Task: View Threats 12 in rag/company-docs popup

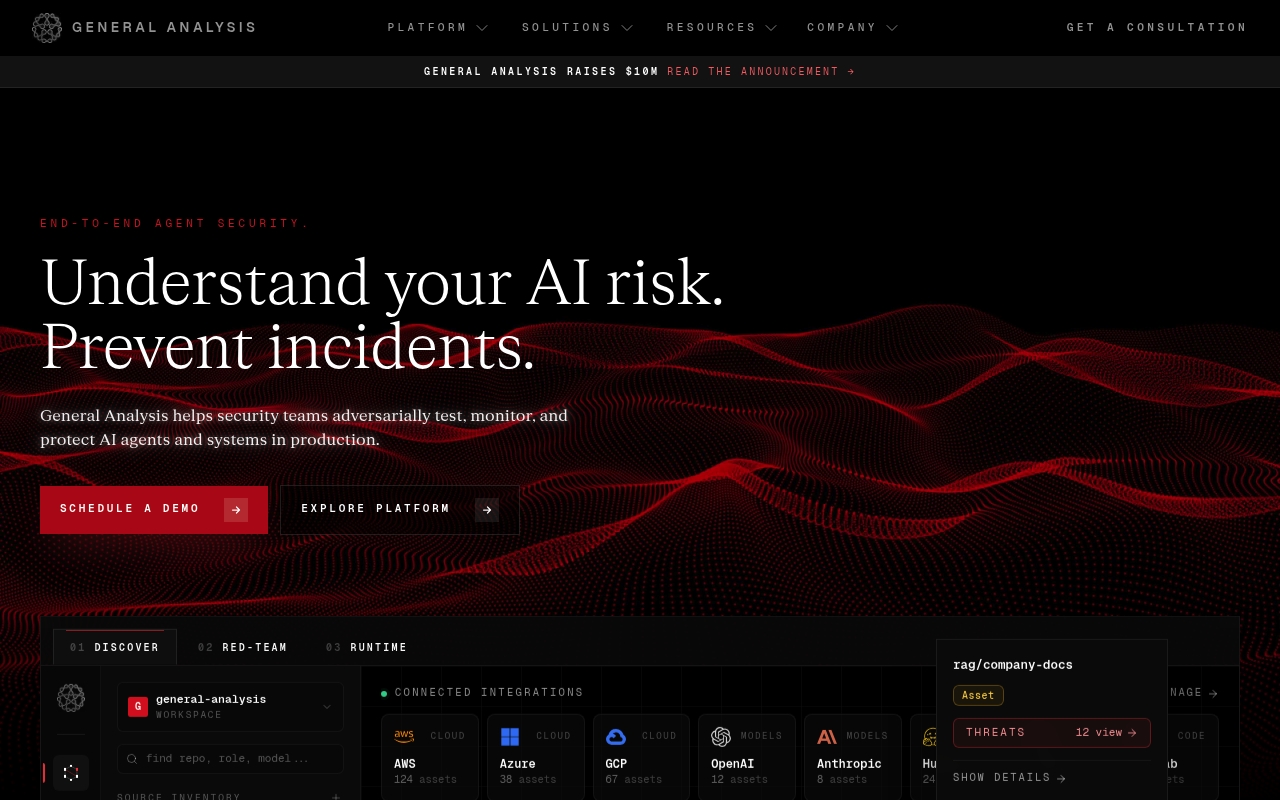Action: 1052,733
